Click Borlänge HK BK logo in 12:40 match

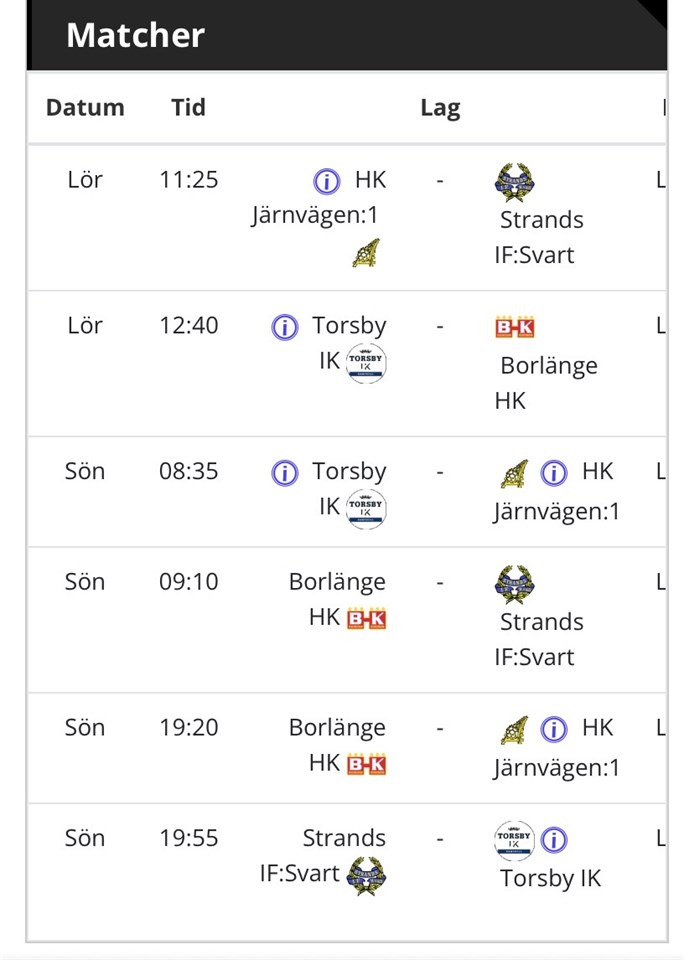514,327
